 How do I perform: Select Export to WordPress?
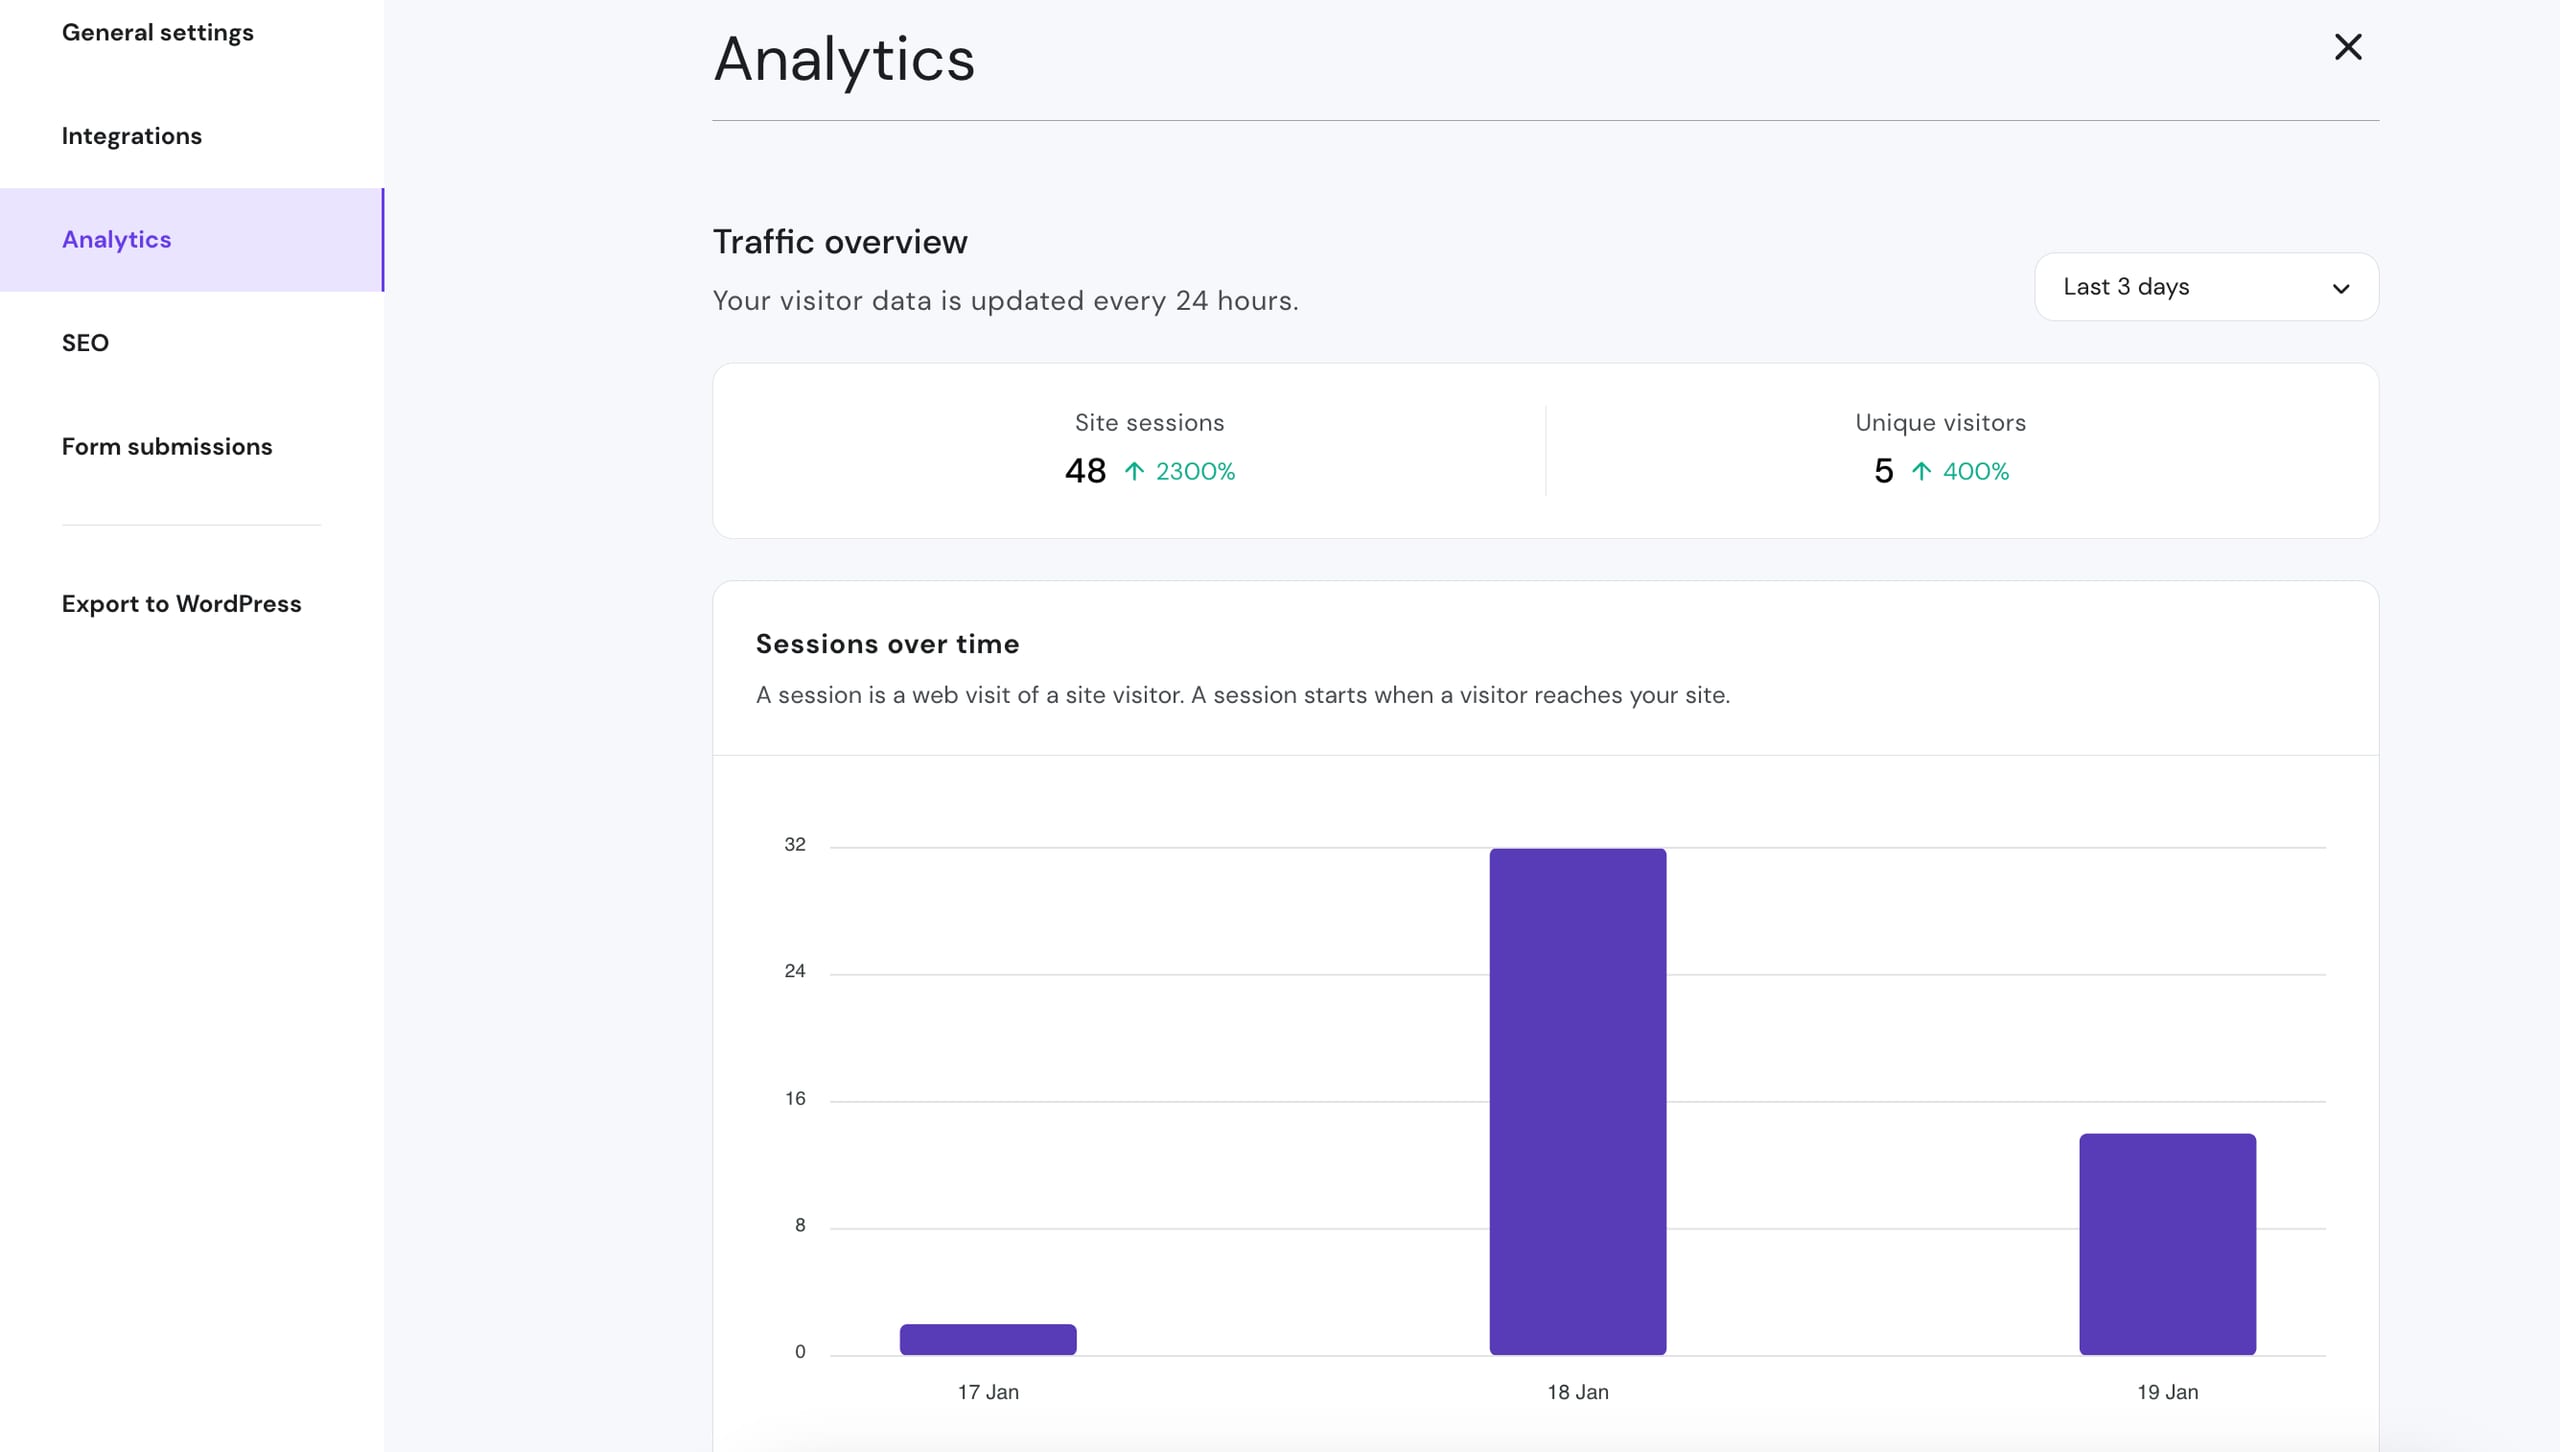point(181,603)
